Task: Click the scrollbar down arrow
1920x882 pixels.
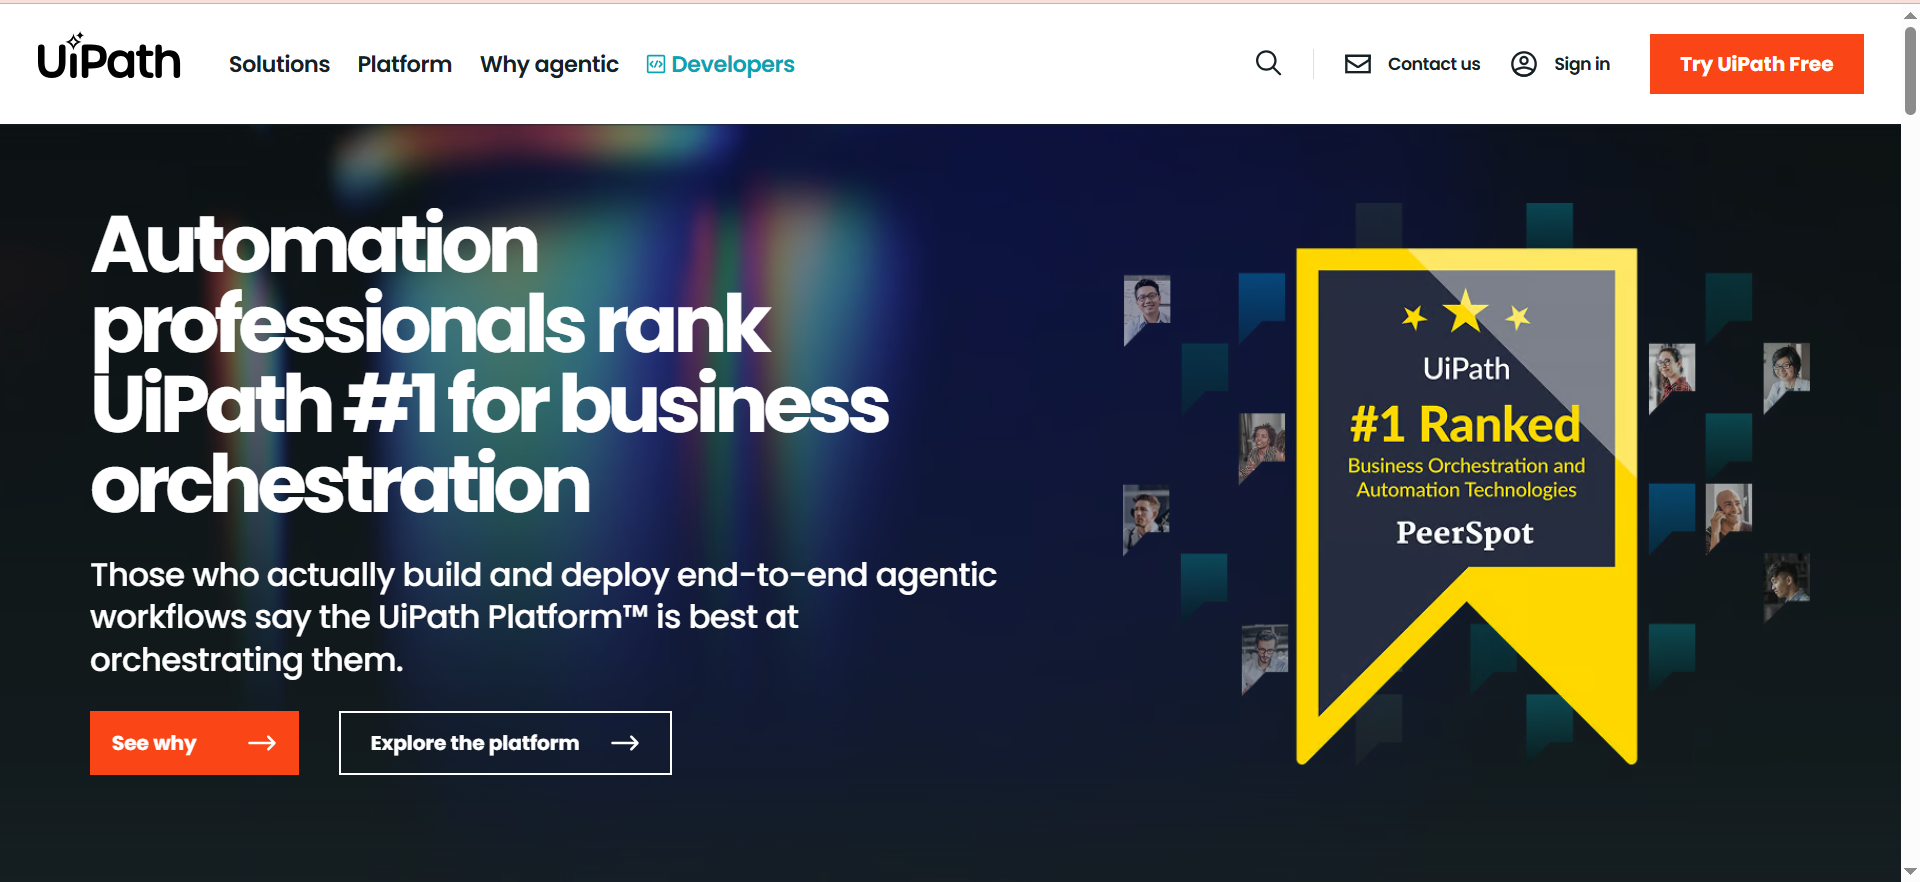Action: pyautogui.click(x=1910, y=872)
